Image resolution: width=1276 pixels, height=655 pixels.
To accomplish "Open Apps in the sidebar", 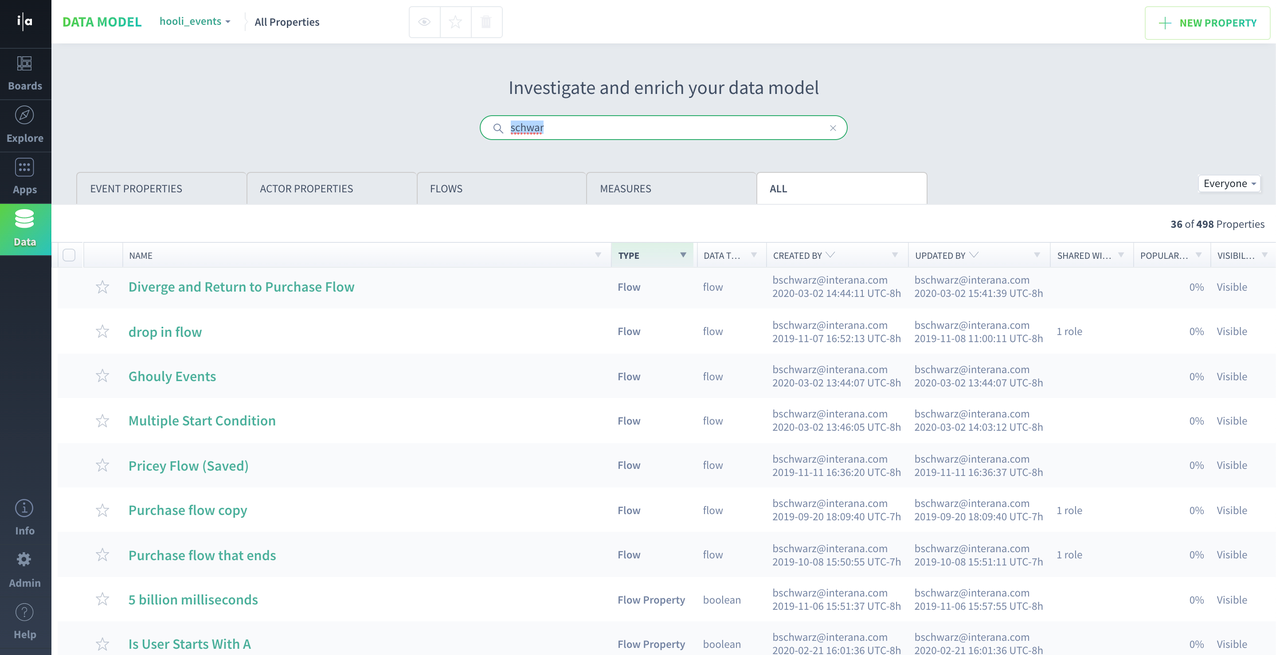I will [x=25, y=177].
